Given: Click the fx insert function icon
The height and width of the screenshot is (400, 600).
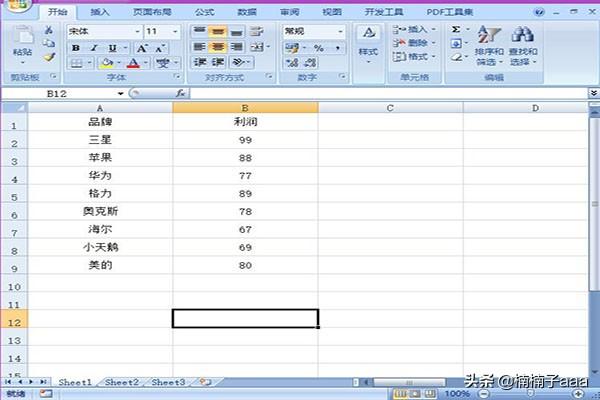Looking at the screenshot, I should click(x=180, y=93).
